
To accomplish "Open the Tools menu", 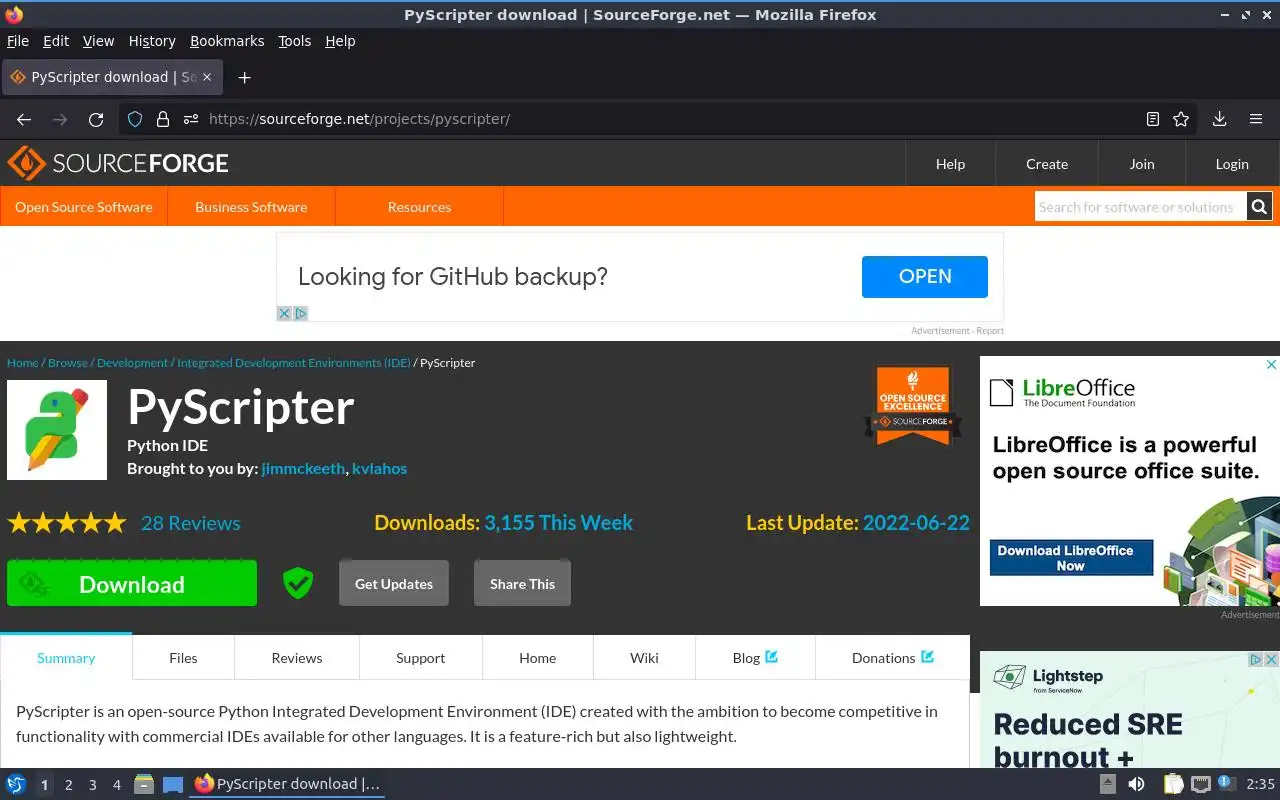I will click(x=295, y=41).
